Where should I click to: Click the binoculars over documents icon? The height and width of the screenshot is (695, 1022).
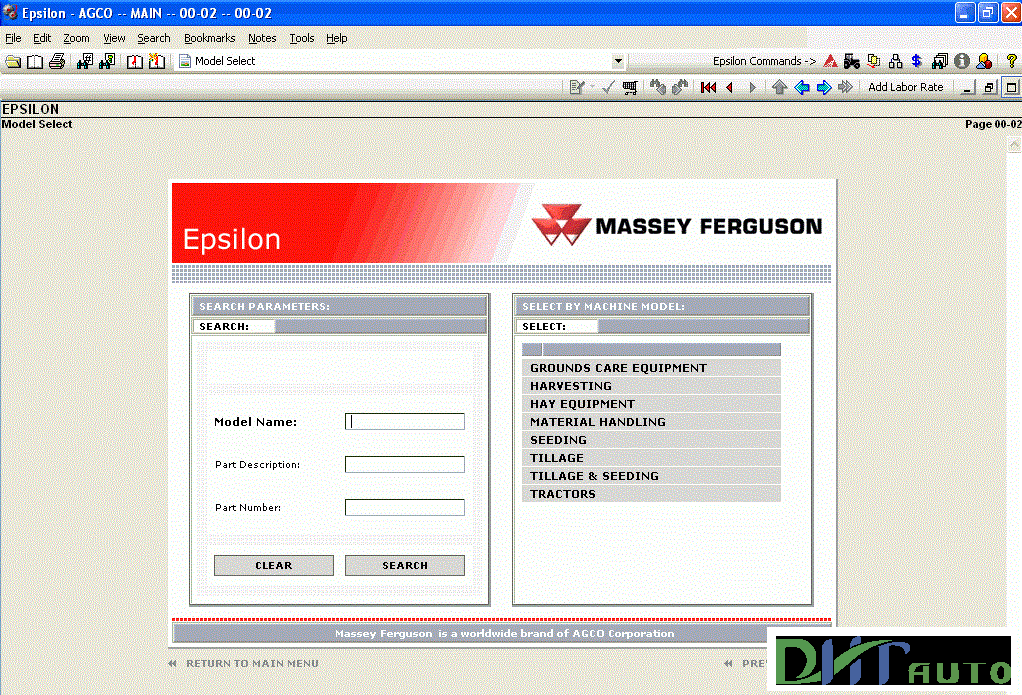939,61
